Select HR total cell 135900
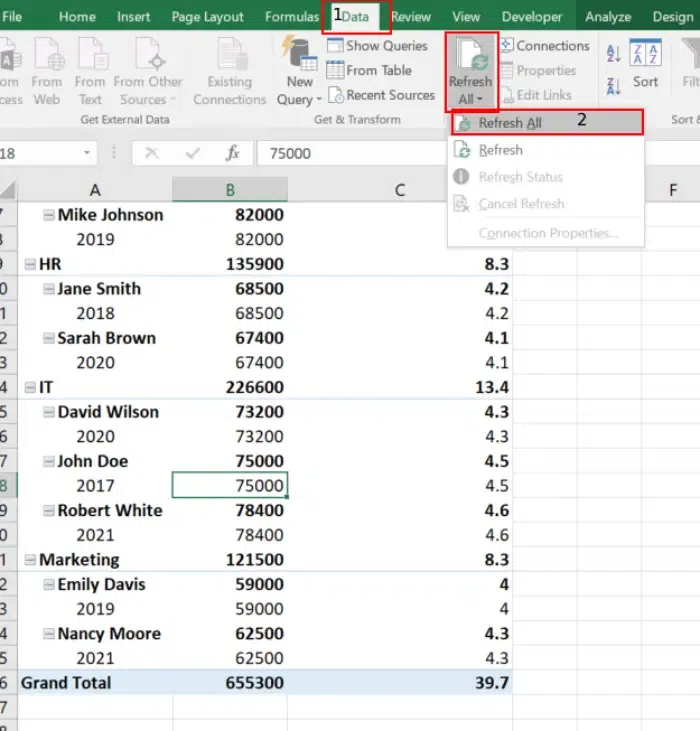 pyautogui.click(x=230, y=264)
